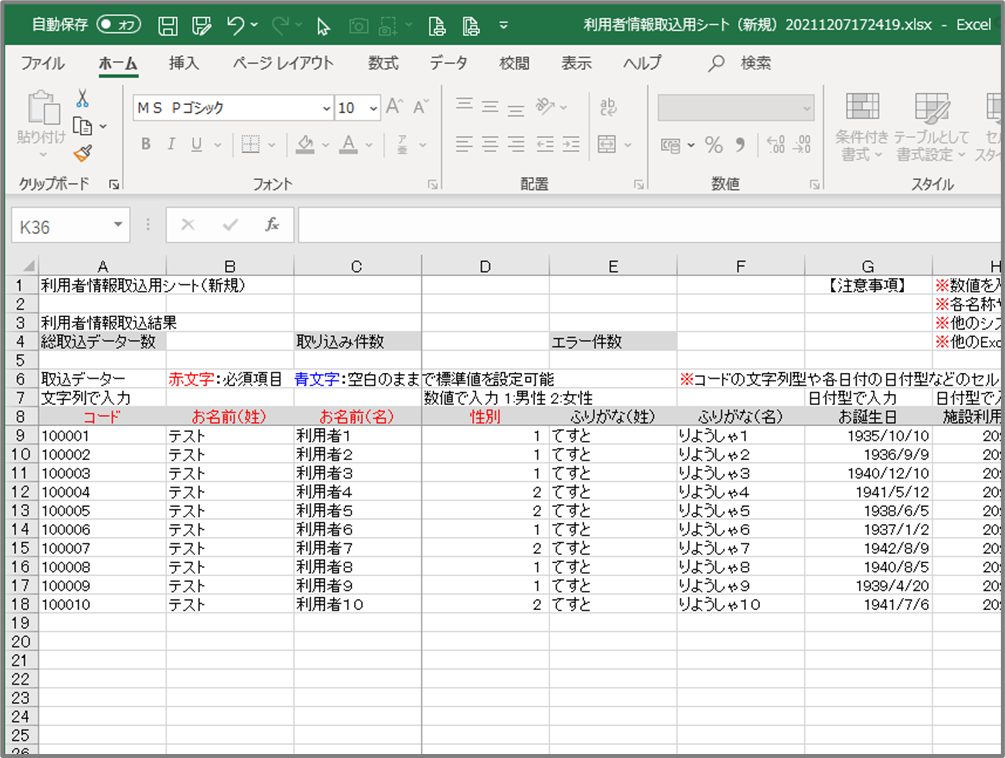Toggle Bold formatting
The width and height of the screenshot is (1005, 758).
[146, 144]
